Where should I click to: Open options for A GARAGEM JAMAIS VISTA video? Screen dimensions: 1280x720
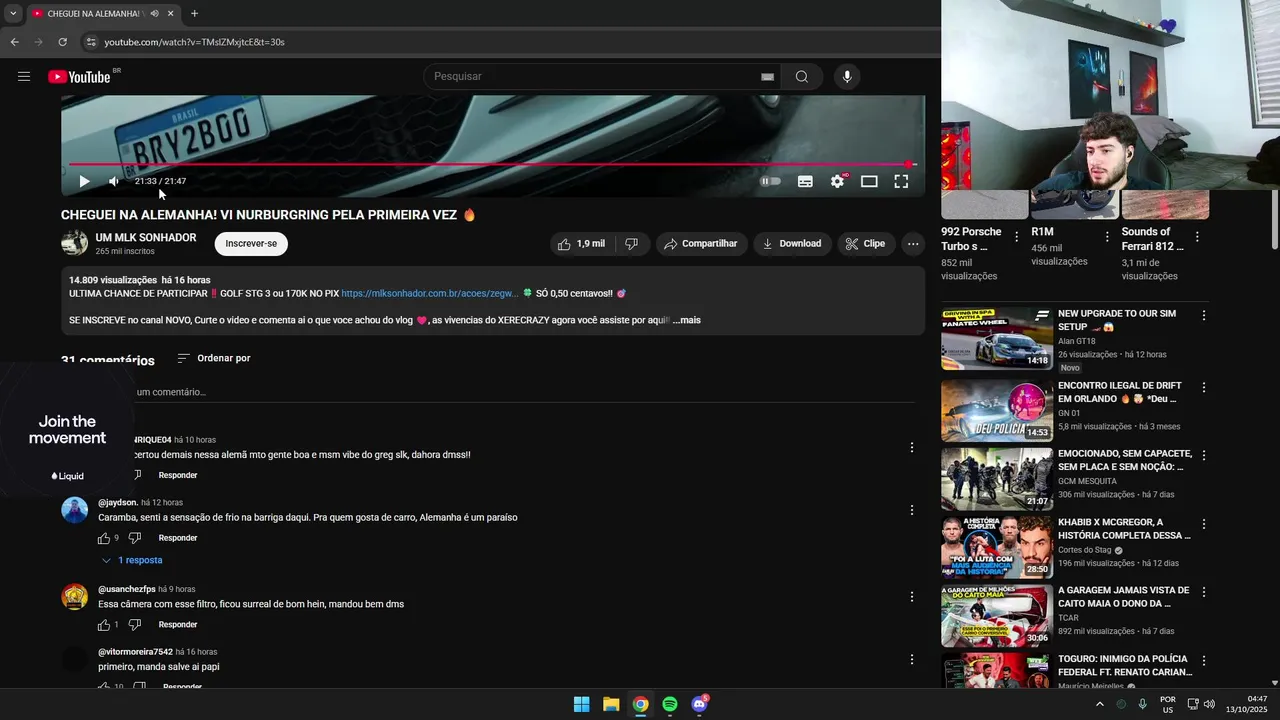1204,592
